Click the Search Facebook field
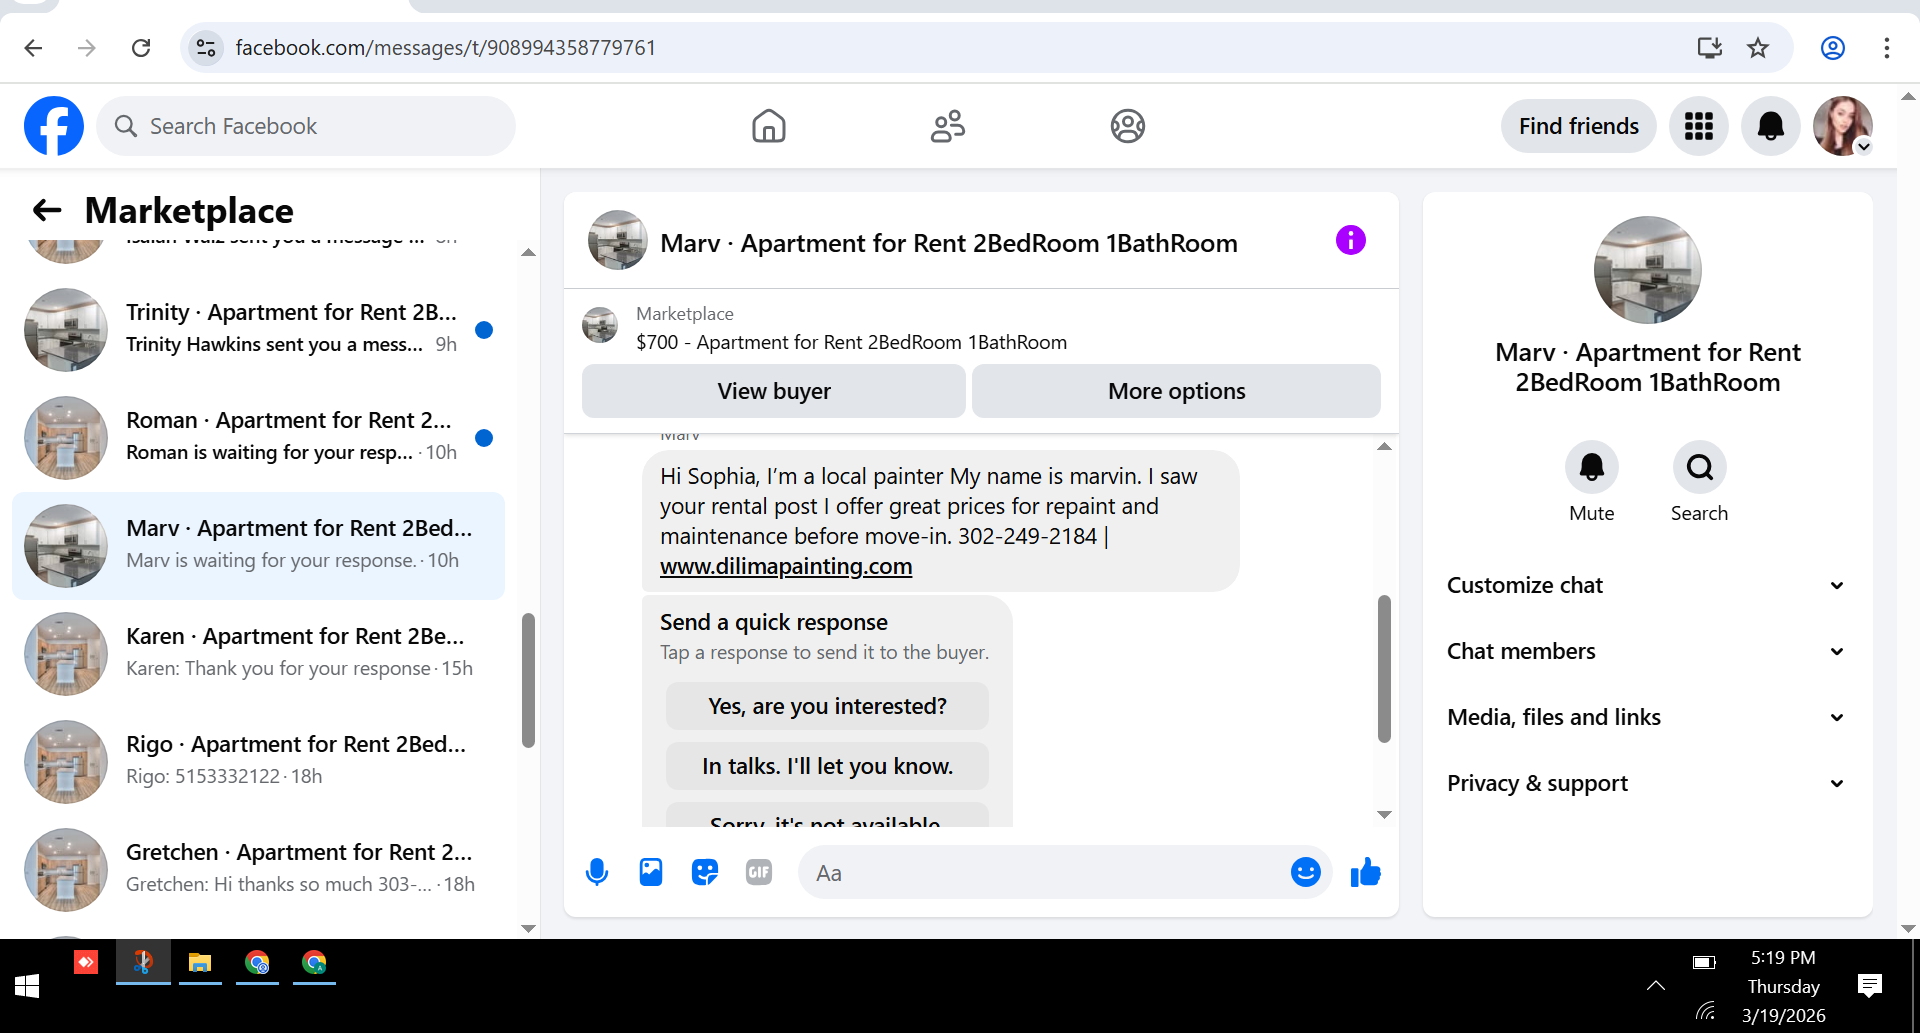1920x1033 pixels. (306, 126)
